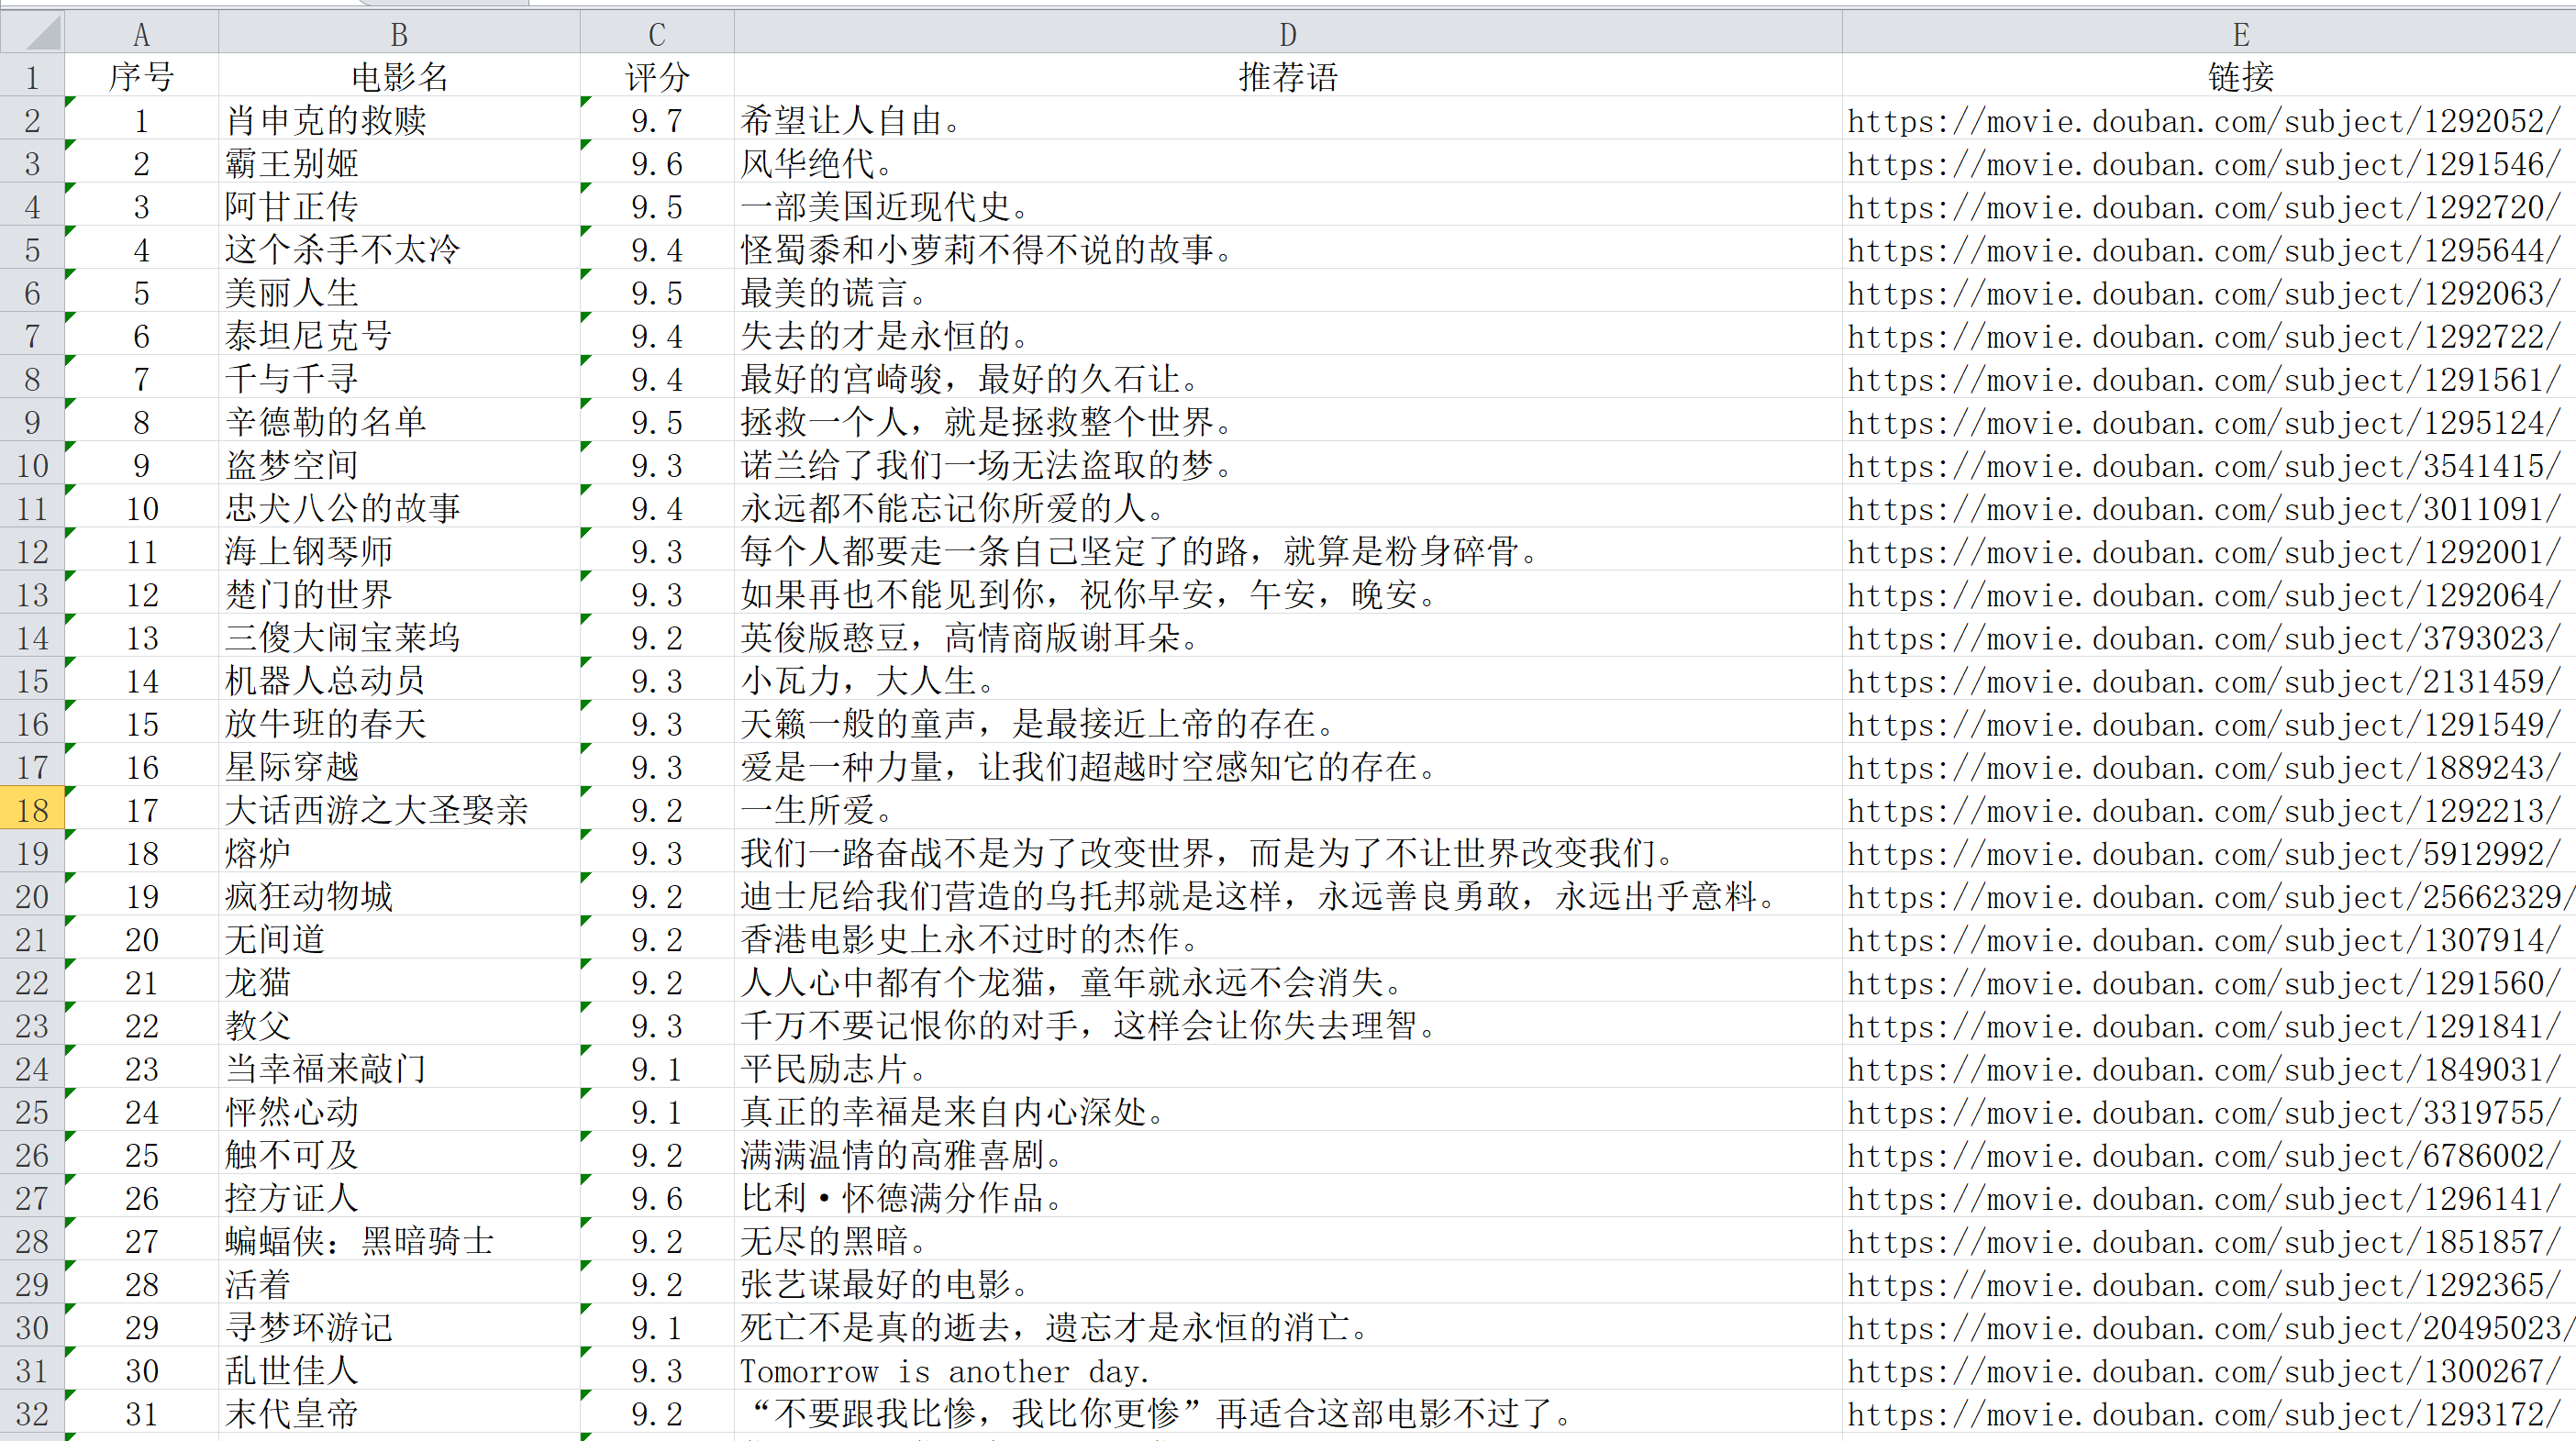This screenshot has height=1441, width=2576.
Task: Open the douban link ending 1293172/
Action: pos(2204,1414)
